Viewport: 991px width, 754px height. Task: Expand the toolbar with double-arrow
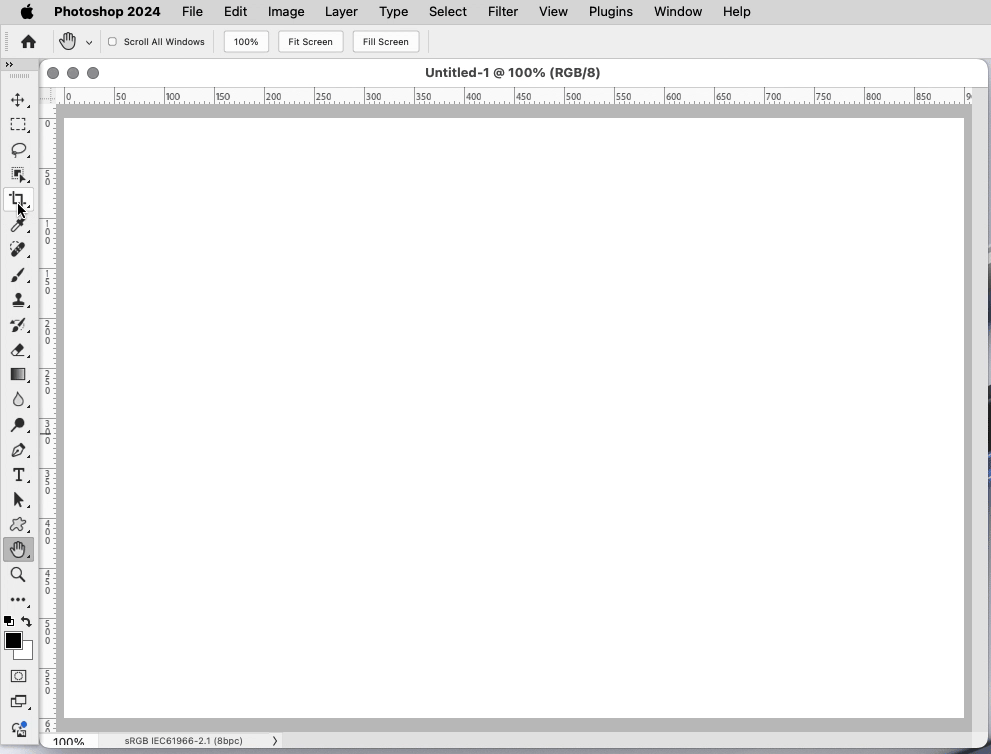(9, 64)
